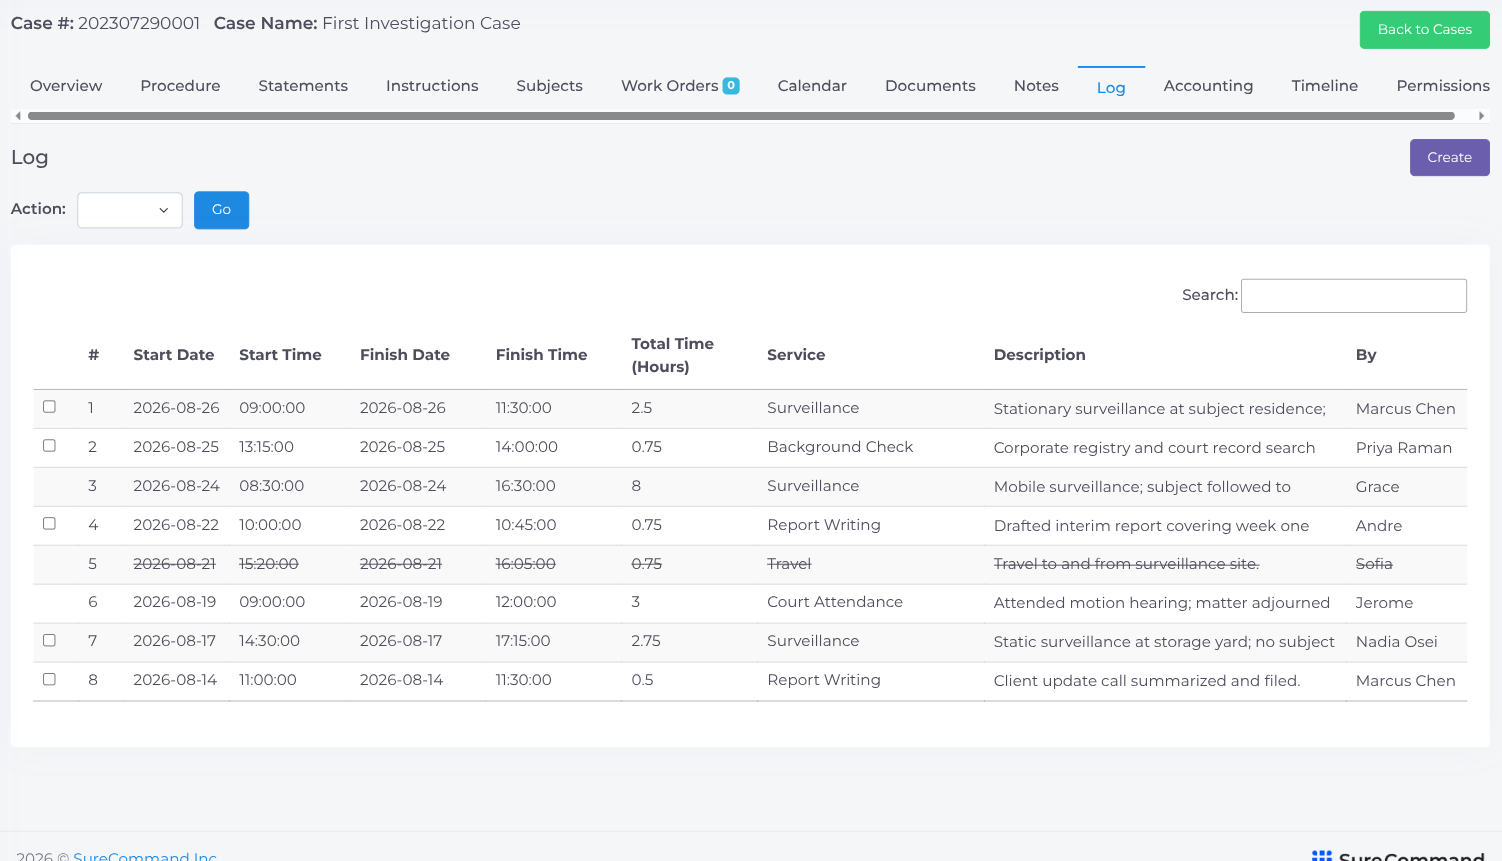The height and width of the screenshot is (861, 1502).
Task: Open the Accounting tab
Action: pos(1208,86)
